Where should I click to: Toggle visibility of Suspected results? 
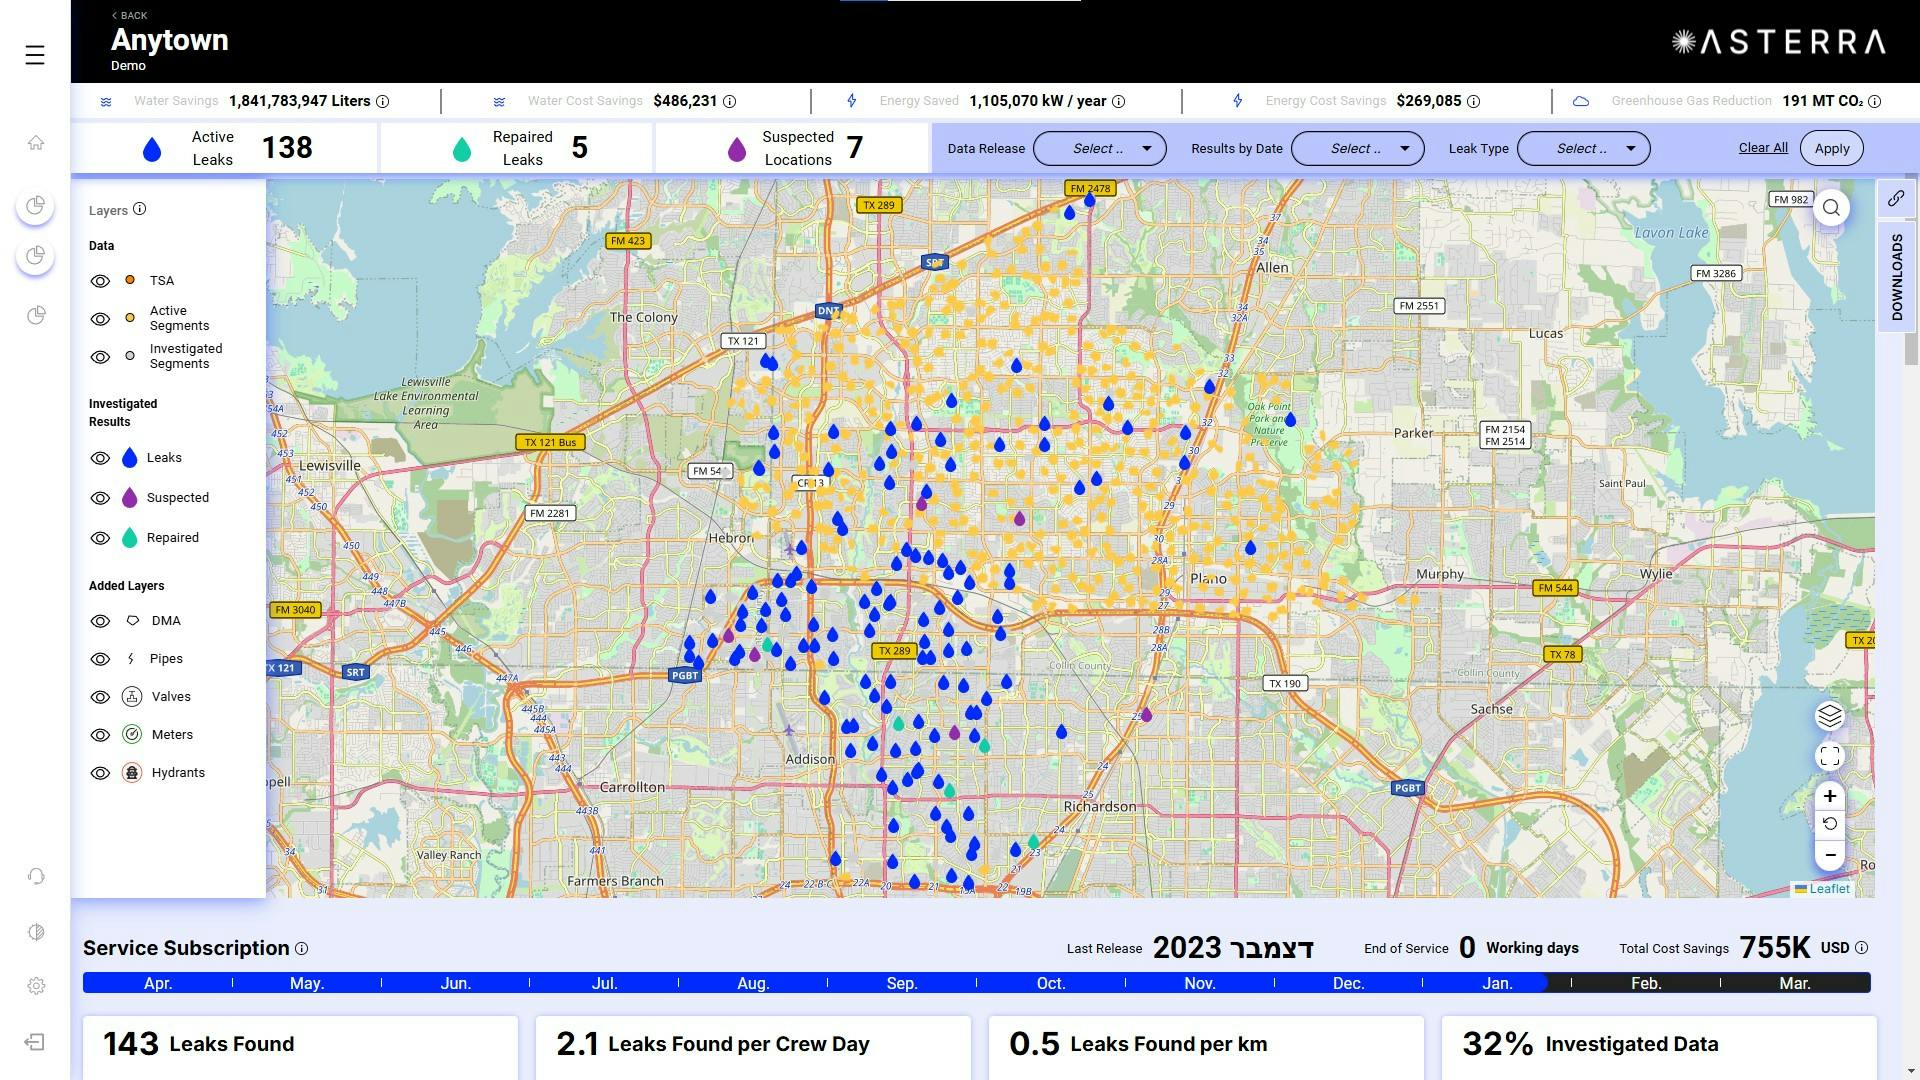pos(100,498)
